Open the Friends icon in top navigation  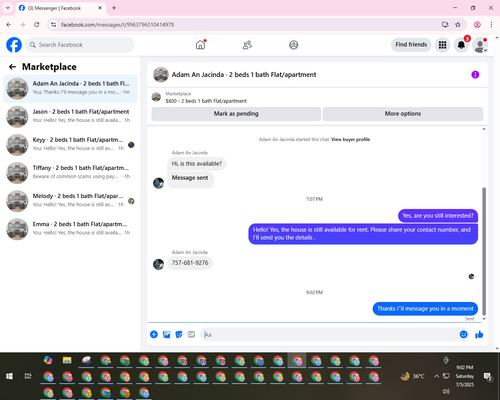pos(247,45)
